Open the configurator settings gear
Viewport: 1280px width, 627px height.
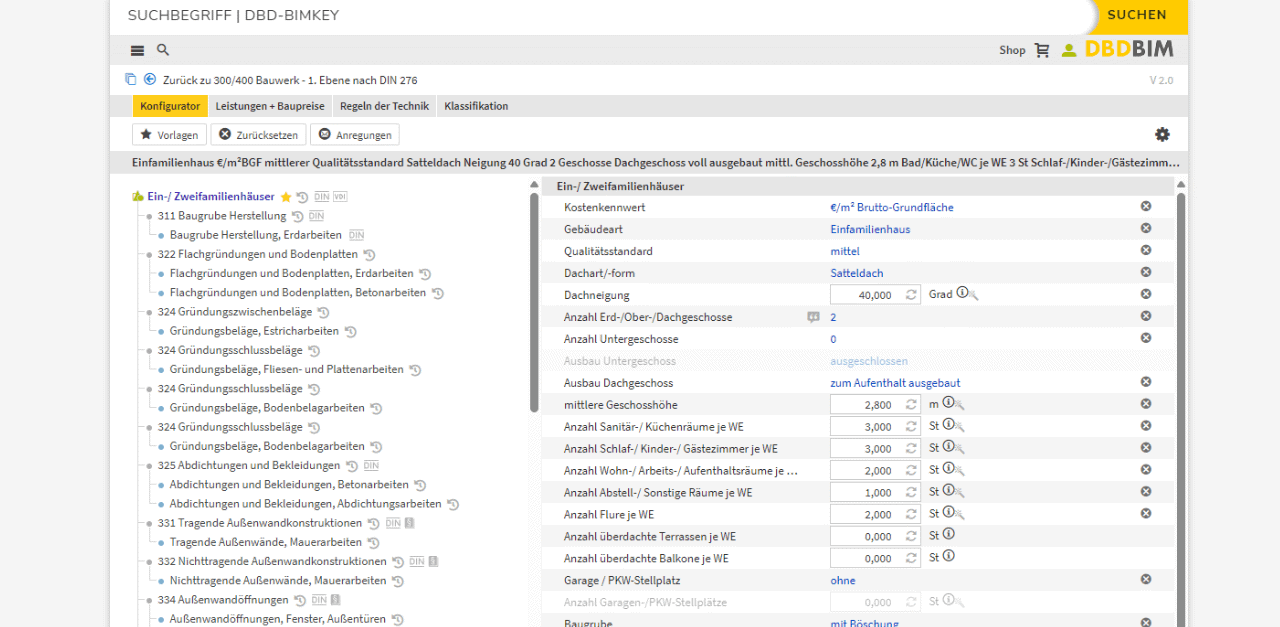1162,134
